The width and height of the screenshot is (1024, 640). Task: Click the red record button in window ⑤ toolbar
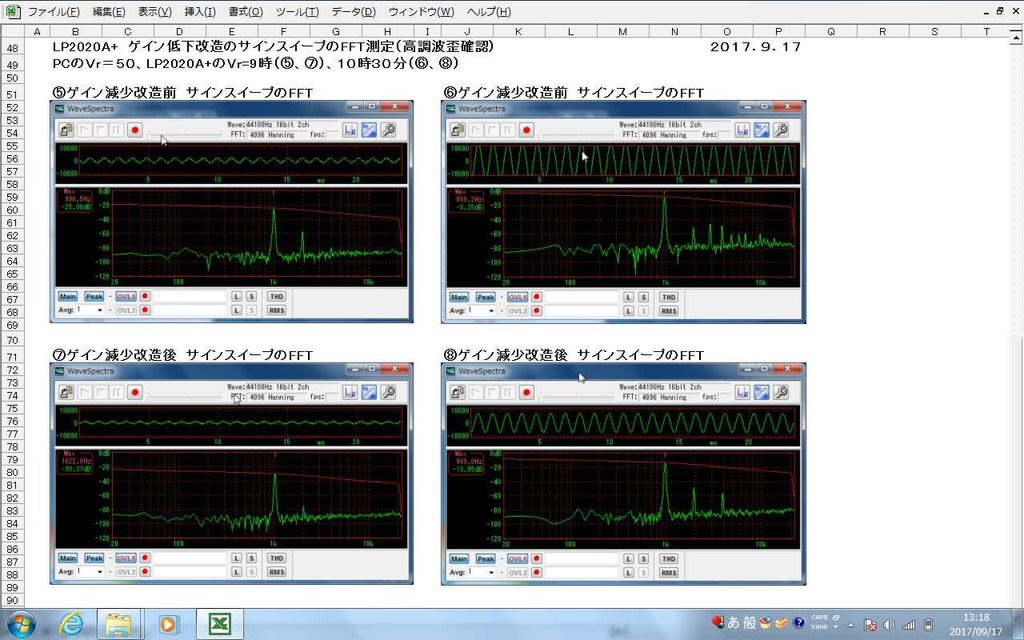[x=135, y=130]
